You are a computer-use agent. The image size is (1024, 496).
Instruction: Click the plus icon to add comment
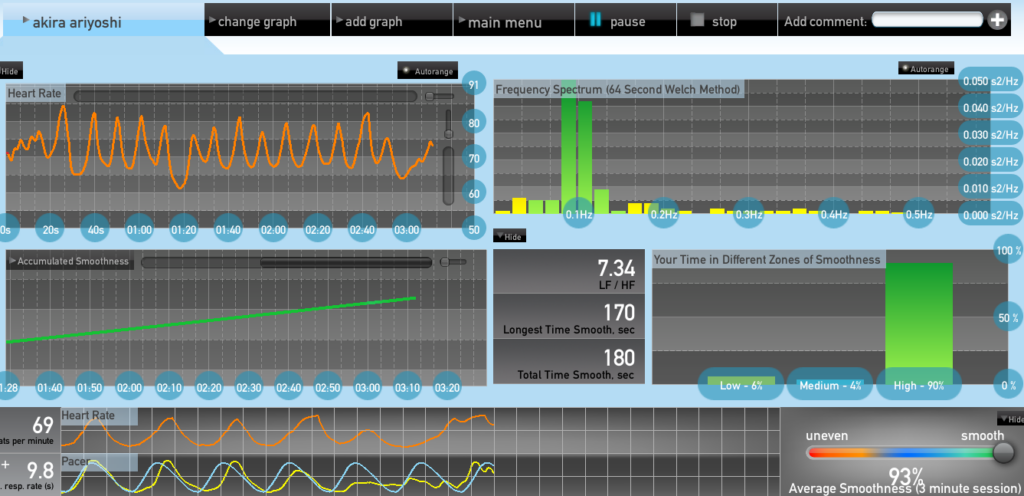click(997, 20)
